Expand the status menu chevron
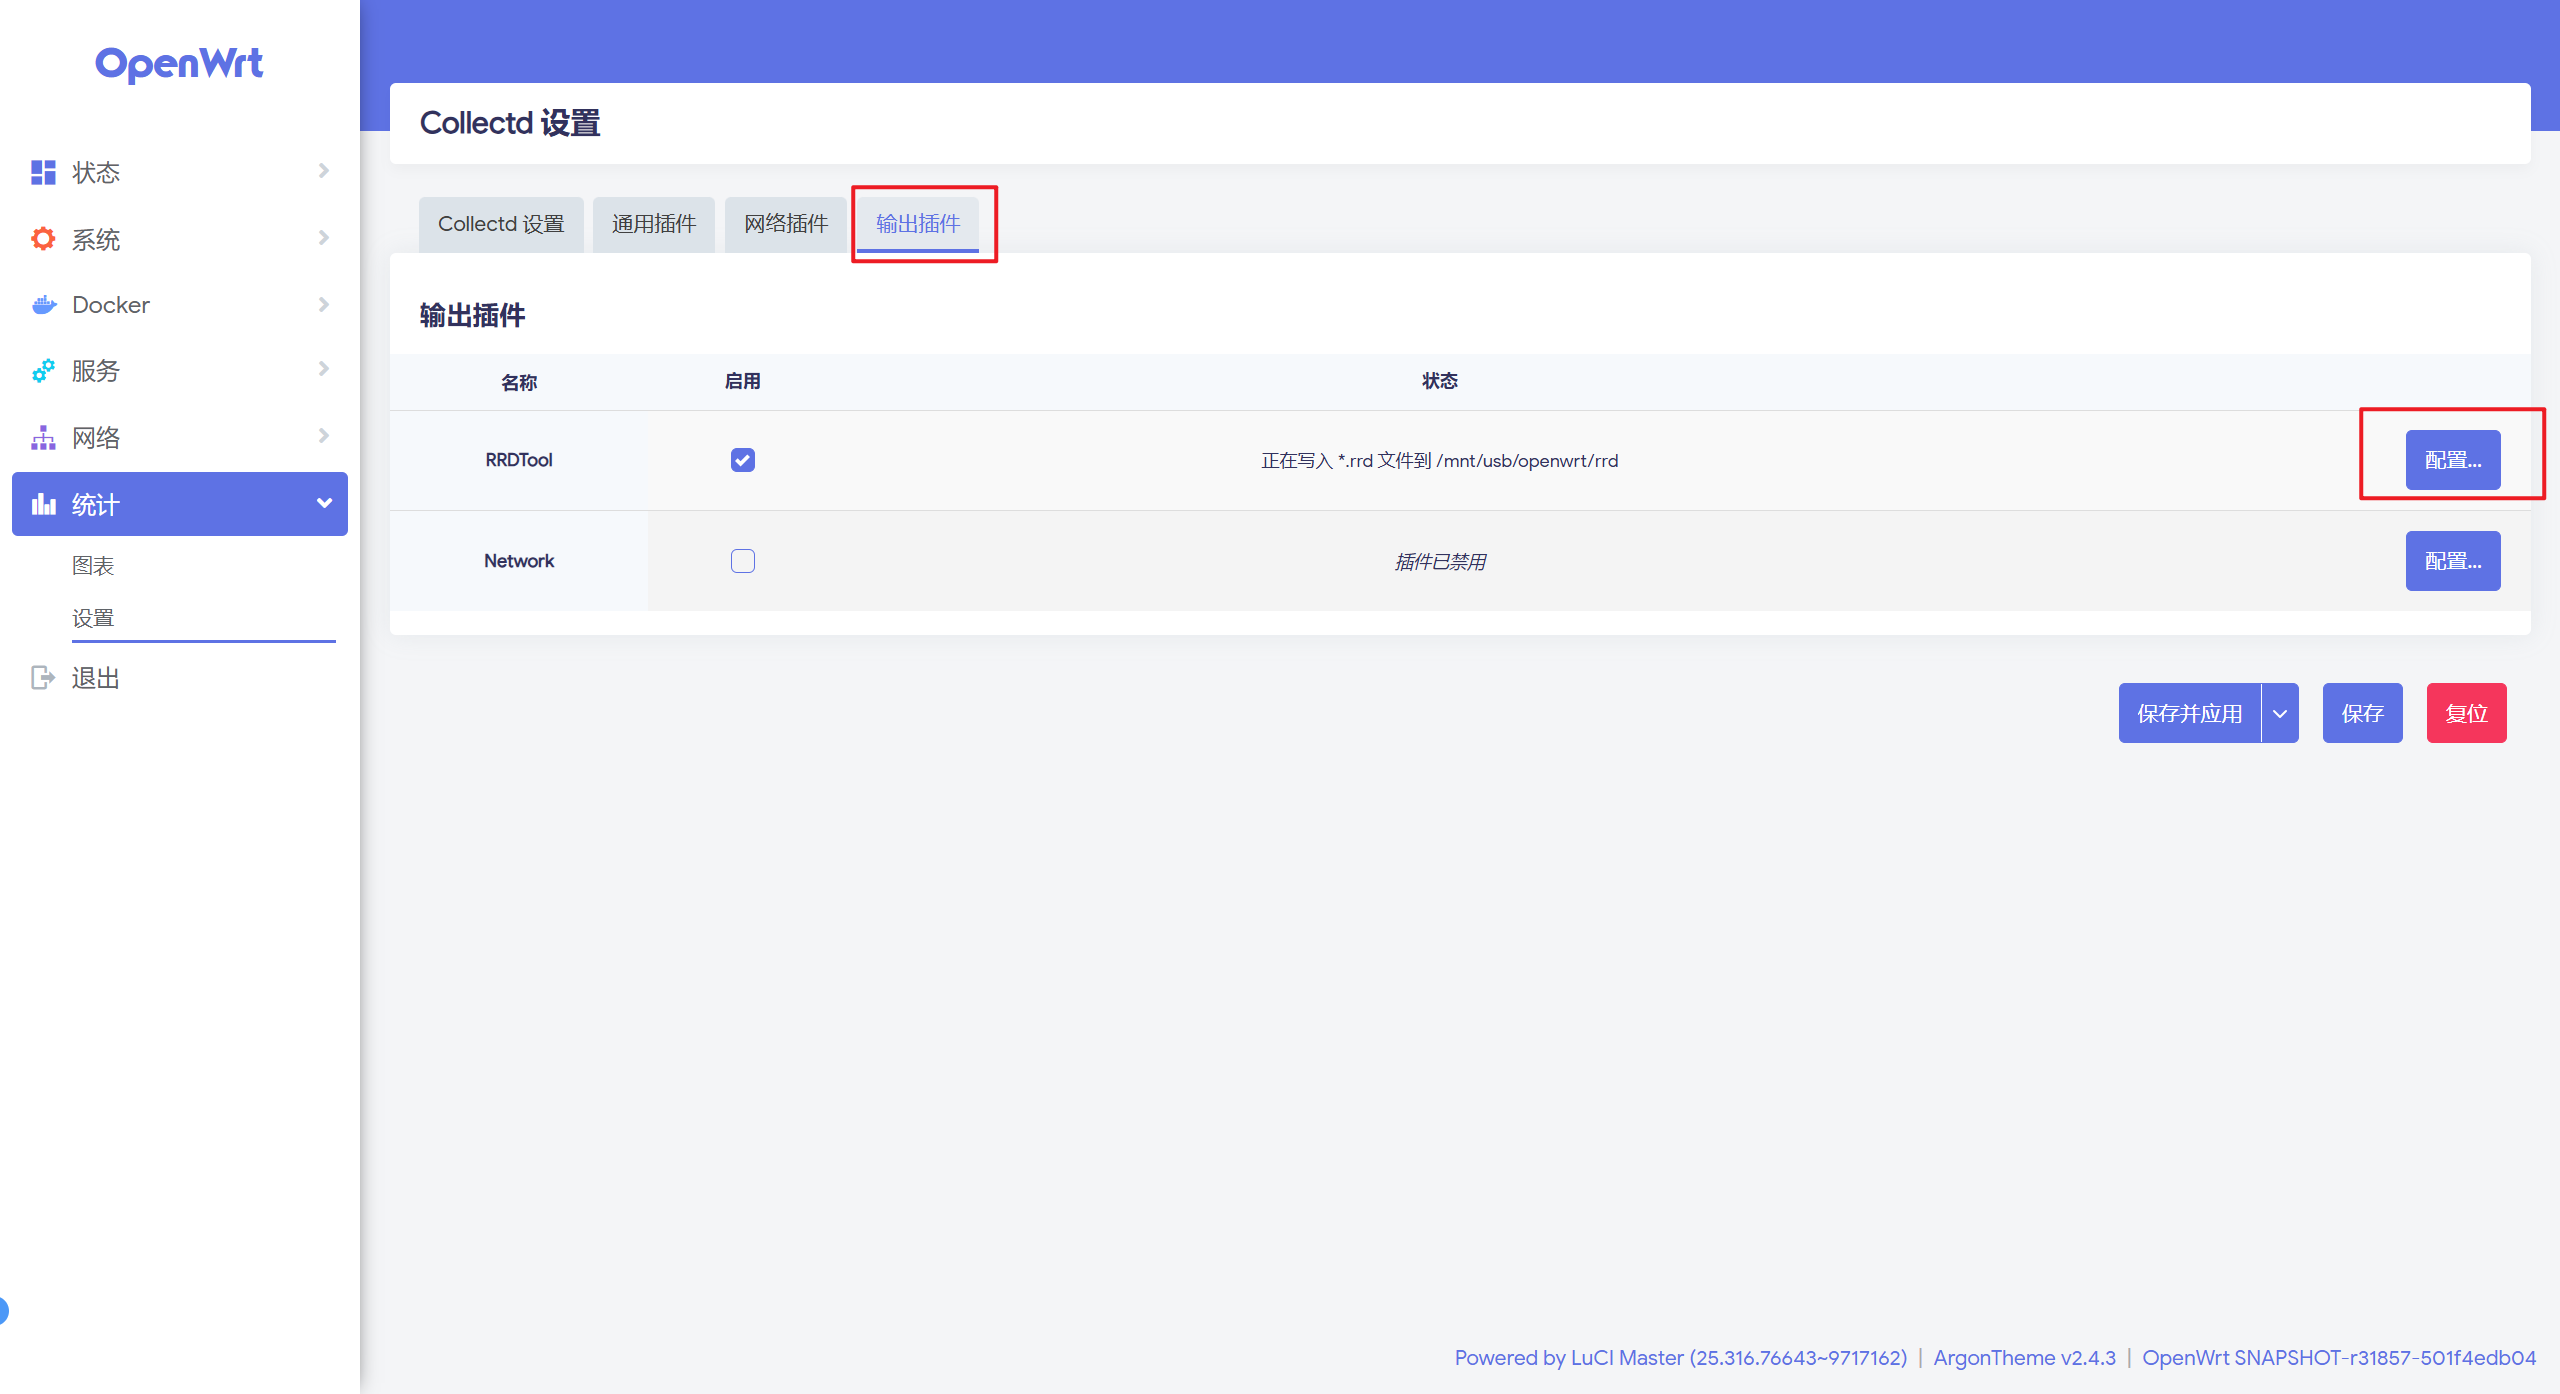 [323, 171]
